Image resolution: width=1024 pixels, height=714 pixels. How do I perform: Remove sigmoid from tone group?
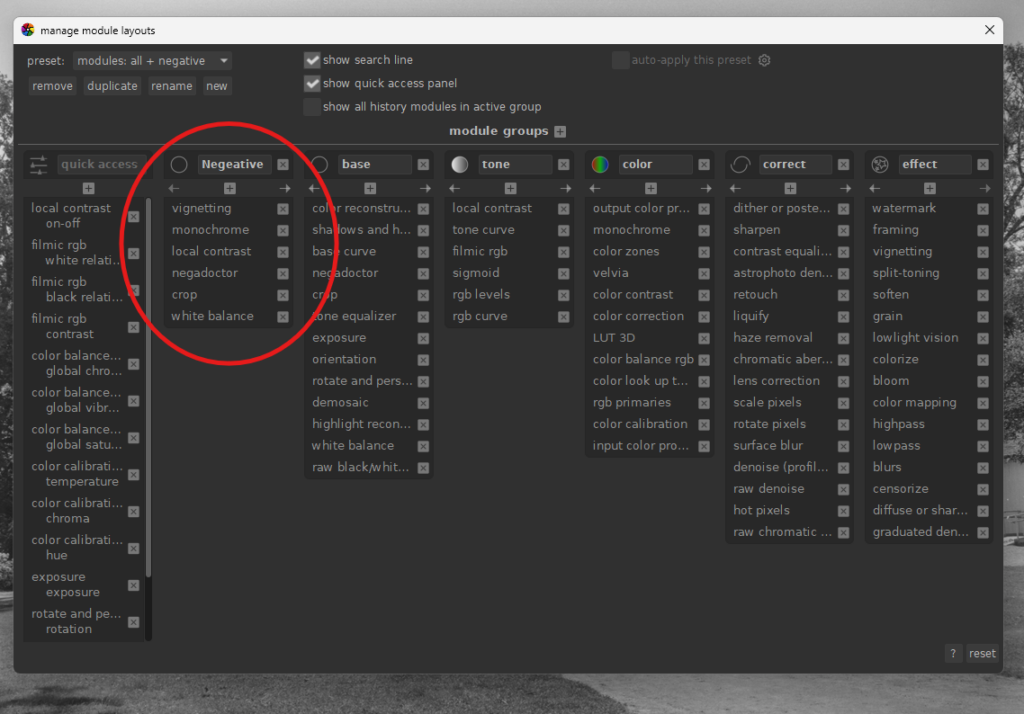[564, 274]
